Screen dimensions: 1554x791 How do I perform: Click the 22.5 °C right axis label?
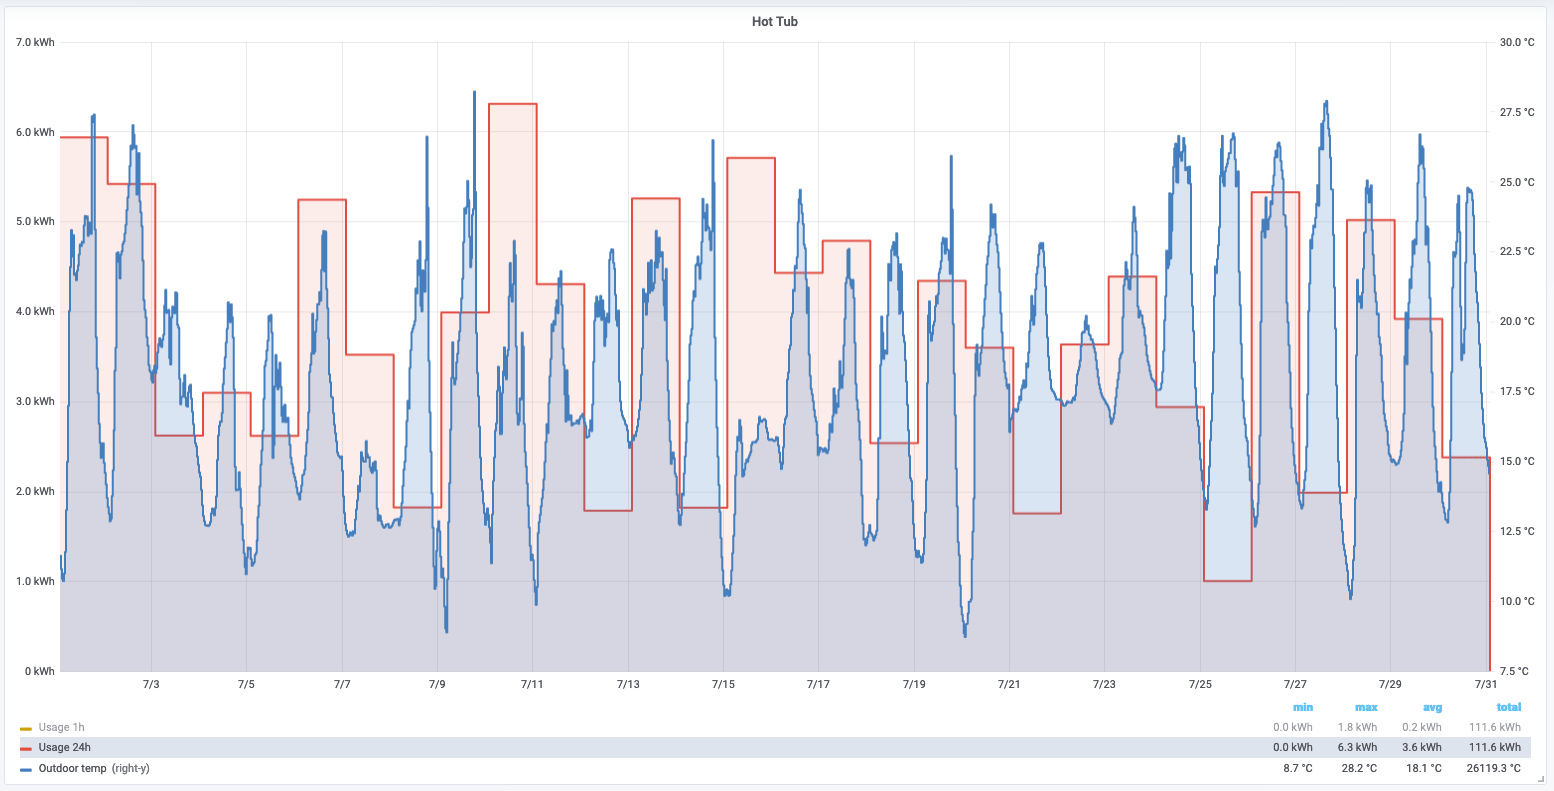tap(1516, 251)
